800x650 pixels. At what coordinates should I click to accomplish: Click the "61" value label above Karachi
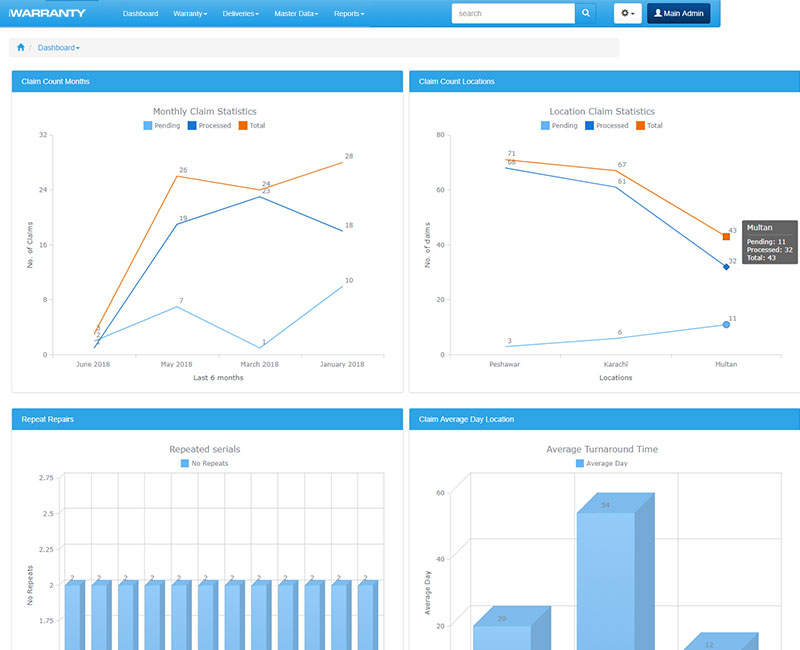(x=622, y=181)
